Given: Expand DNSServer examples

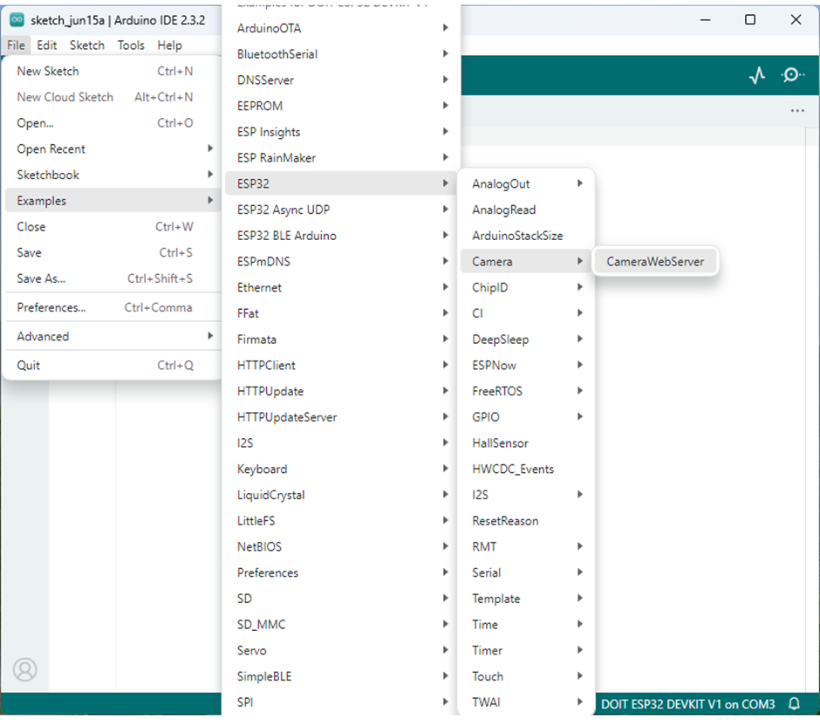Looking at the screenshot, I should pyautogui.click(x=341, y=80).
